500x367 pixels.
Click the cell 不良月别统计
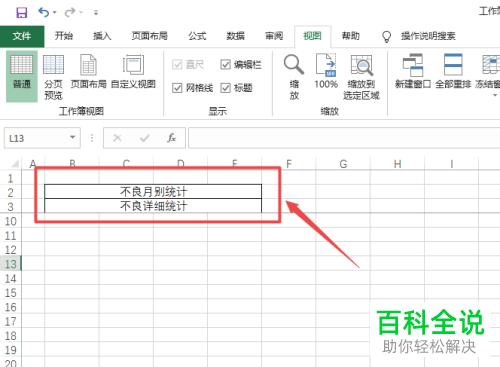pyautogui.click(x=153, y=192)
